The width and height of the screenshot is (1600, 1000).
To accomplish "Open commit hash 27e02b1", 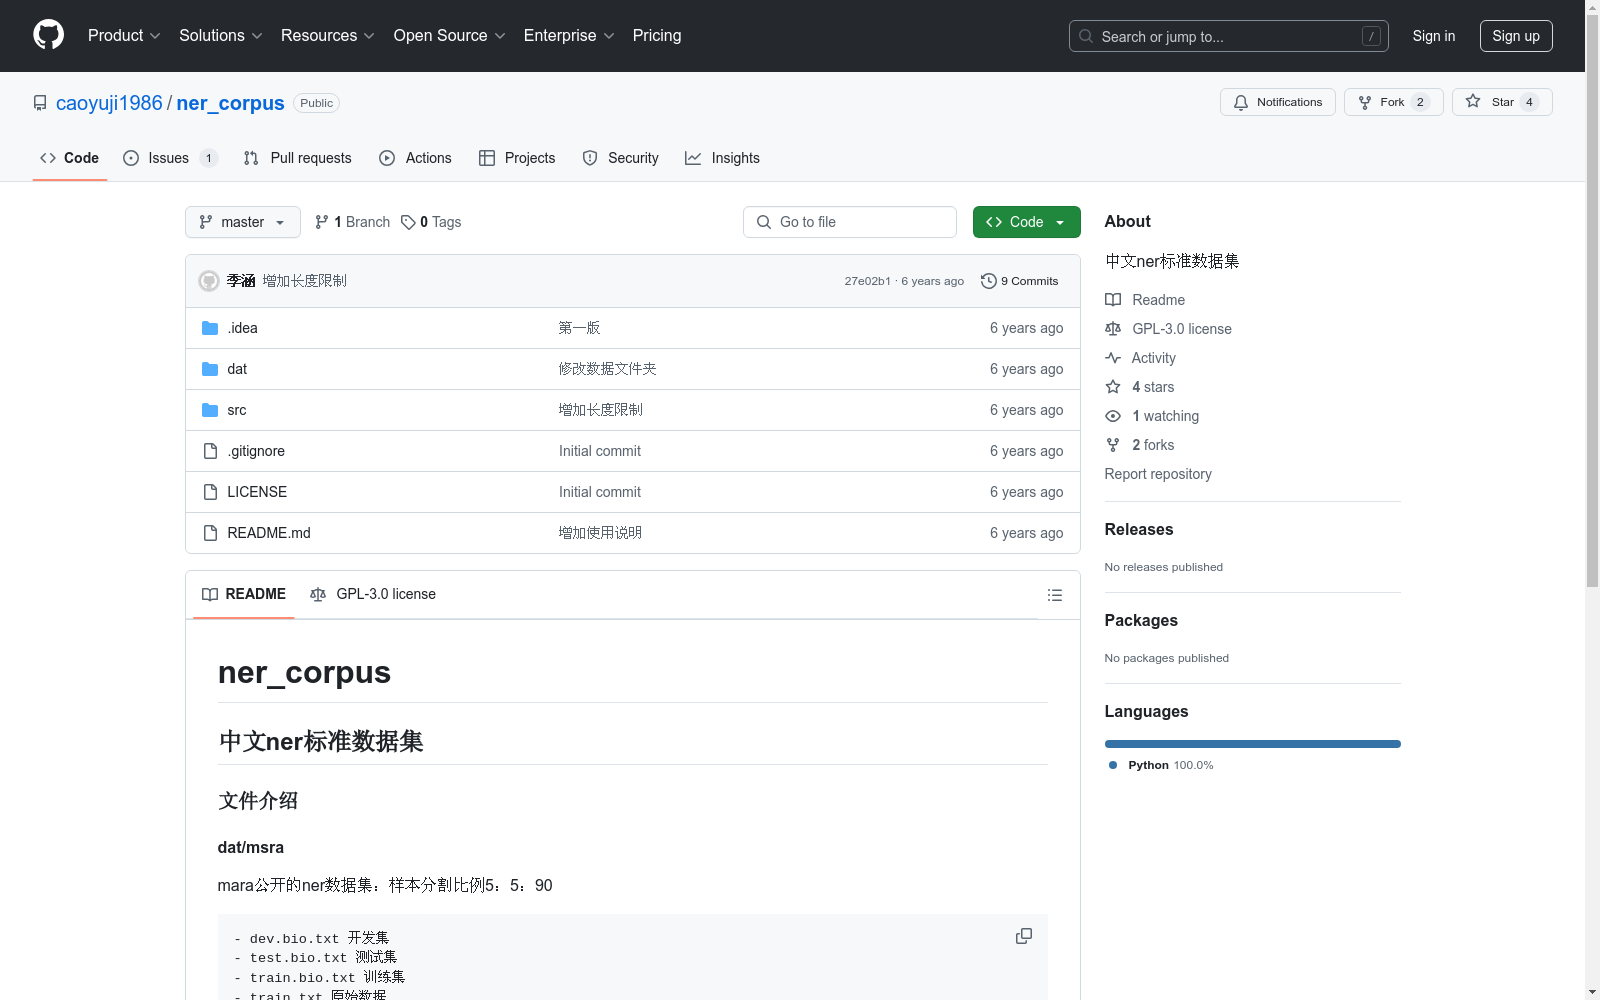I will click(x=867, y=281).
